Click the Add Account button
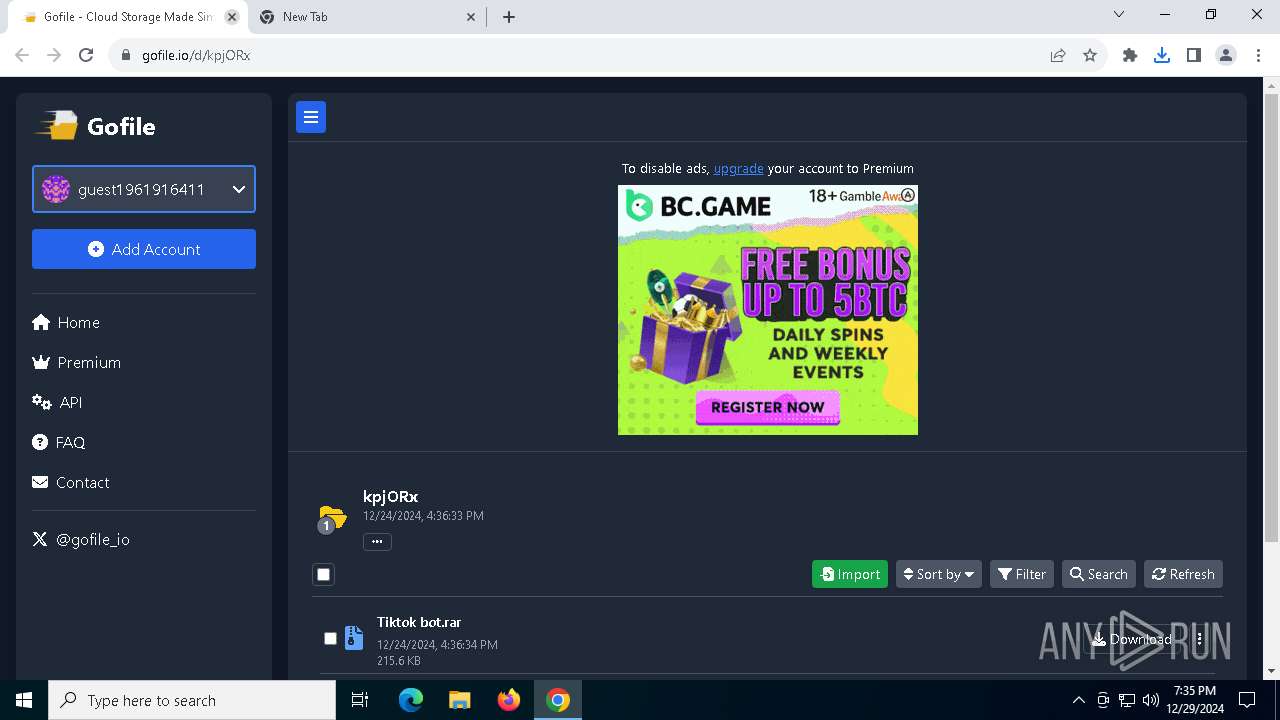 (x=144, y=249)
